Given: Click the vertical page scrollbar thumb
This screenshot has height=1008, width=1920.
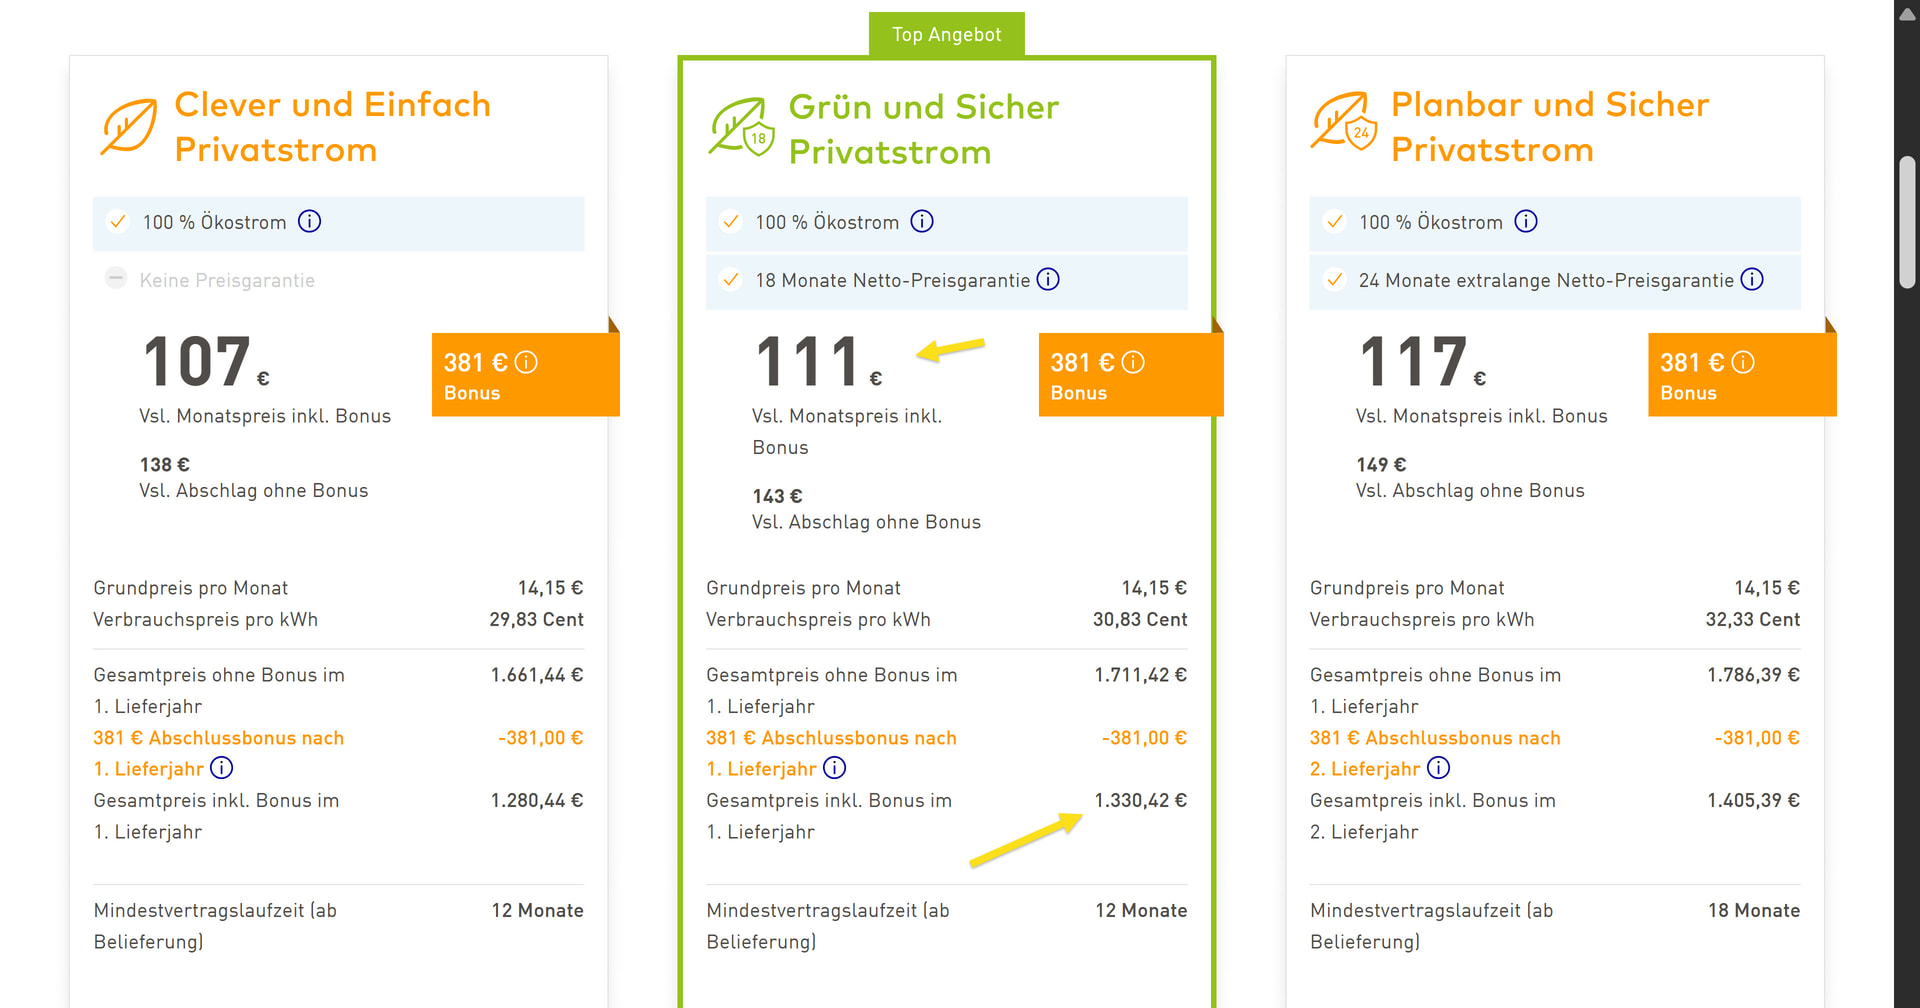Looking at the screenshot, I should [1908, 221].
